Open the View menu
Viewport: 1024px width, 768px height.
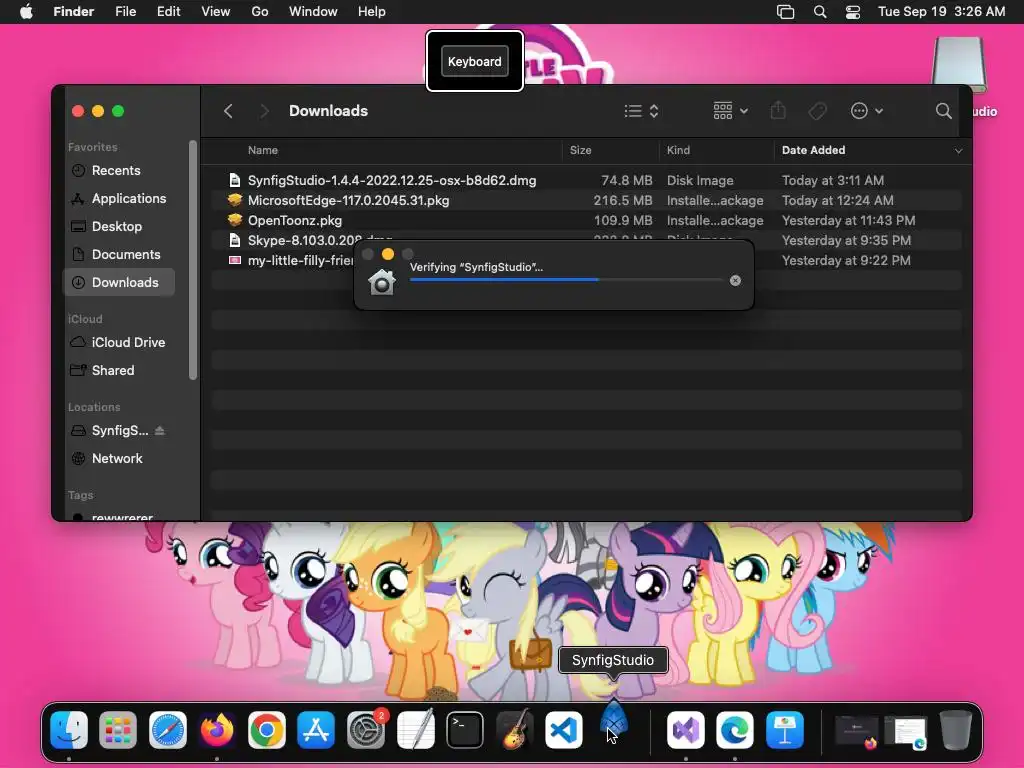[216, 12]
